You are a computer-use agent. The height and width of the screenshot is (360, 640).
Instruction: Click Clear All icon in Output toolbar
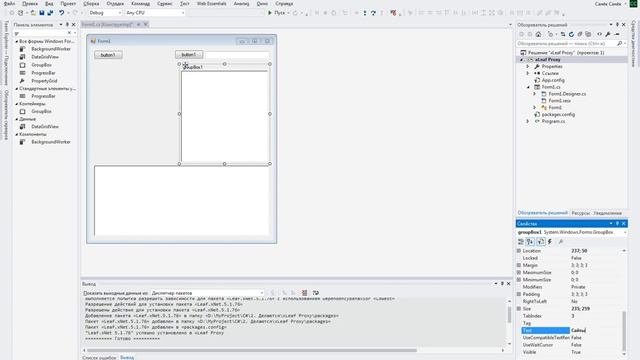pyautogui.click(x=304, y=293)
